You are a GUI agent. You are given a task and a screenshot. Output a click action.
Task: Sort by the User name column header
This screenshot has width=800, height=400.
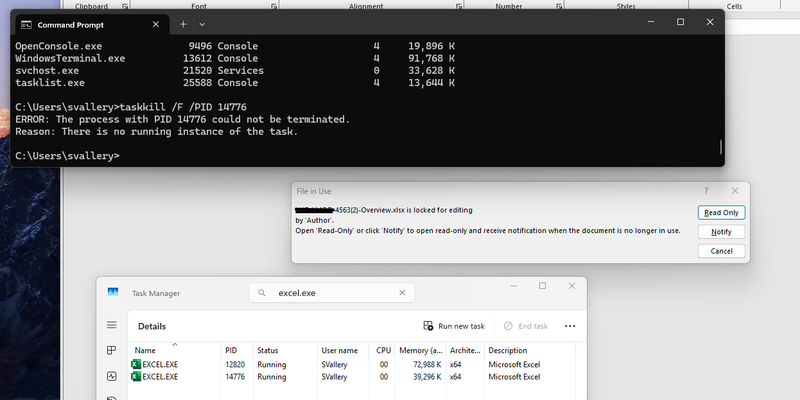(x=342, y=351)
